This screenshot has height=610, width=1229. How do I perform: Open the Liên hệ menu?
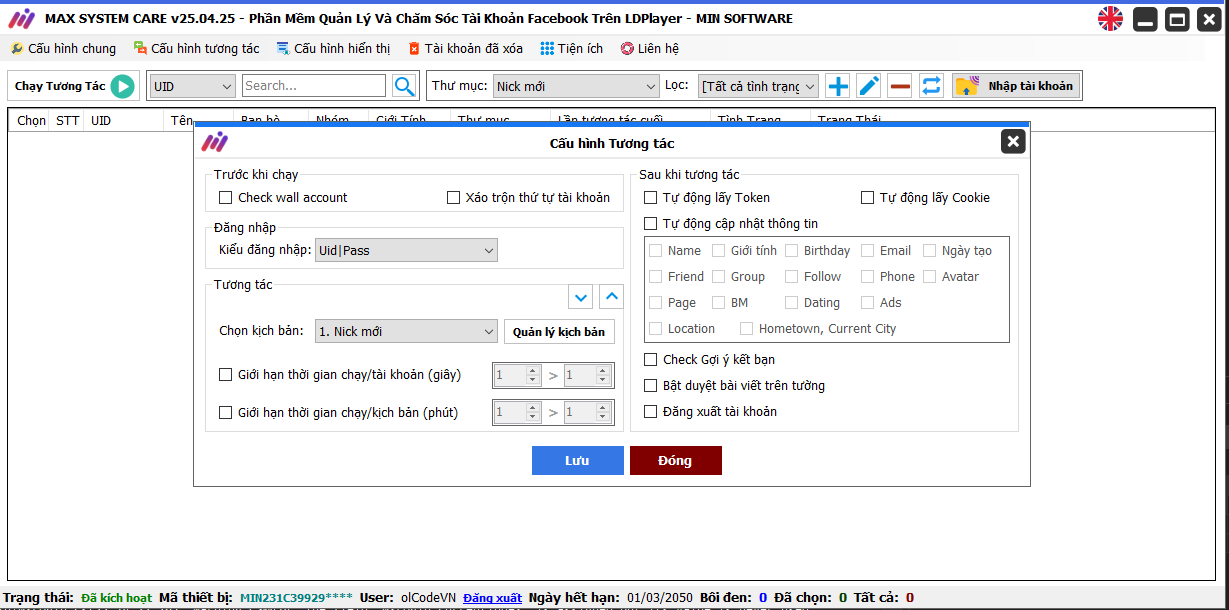pos(650,48)
